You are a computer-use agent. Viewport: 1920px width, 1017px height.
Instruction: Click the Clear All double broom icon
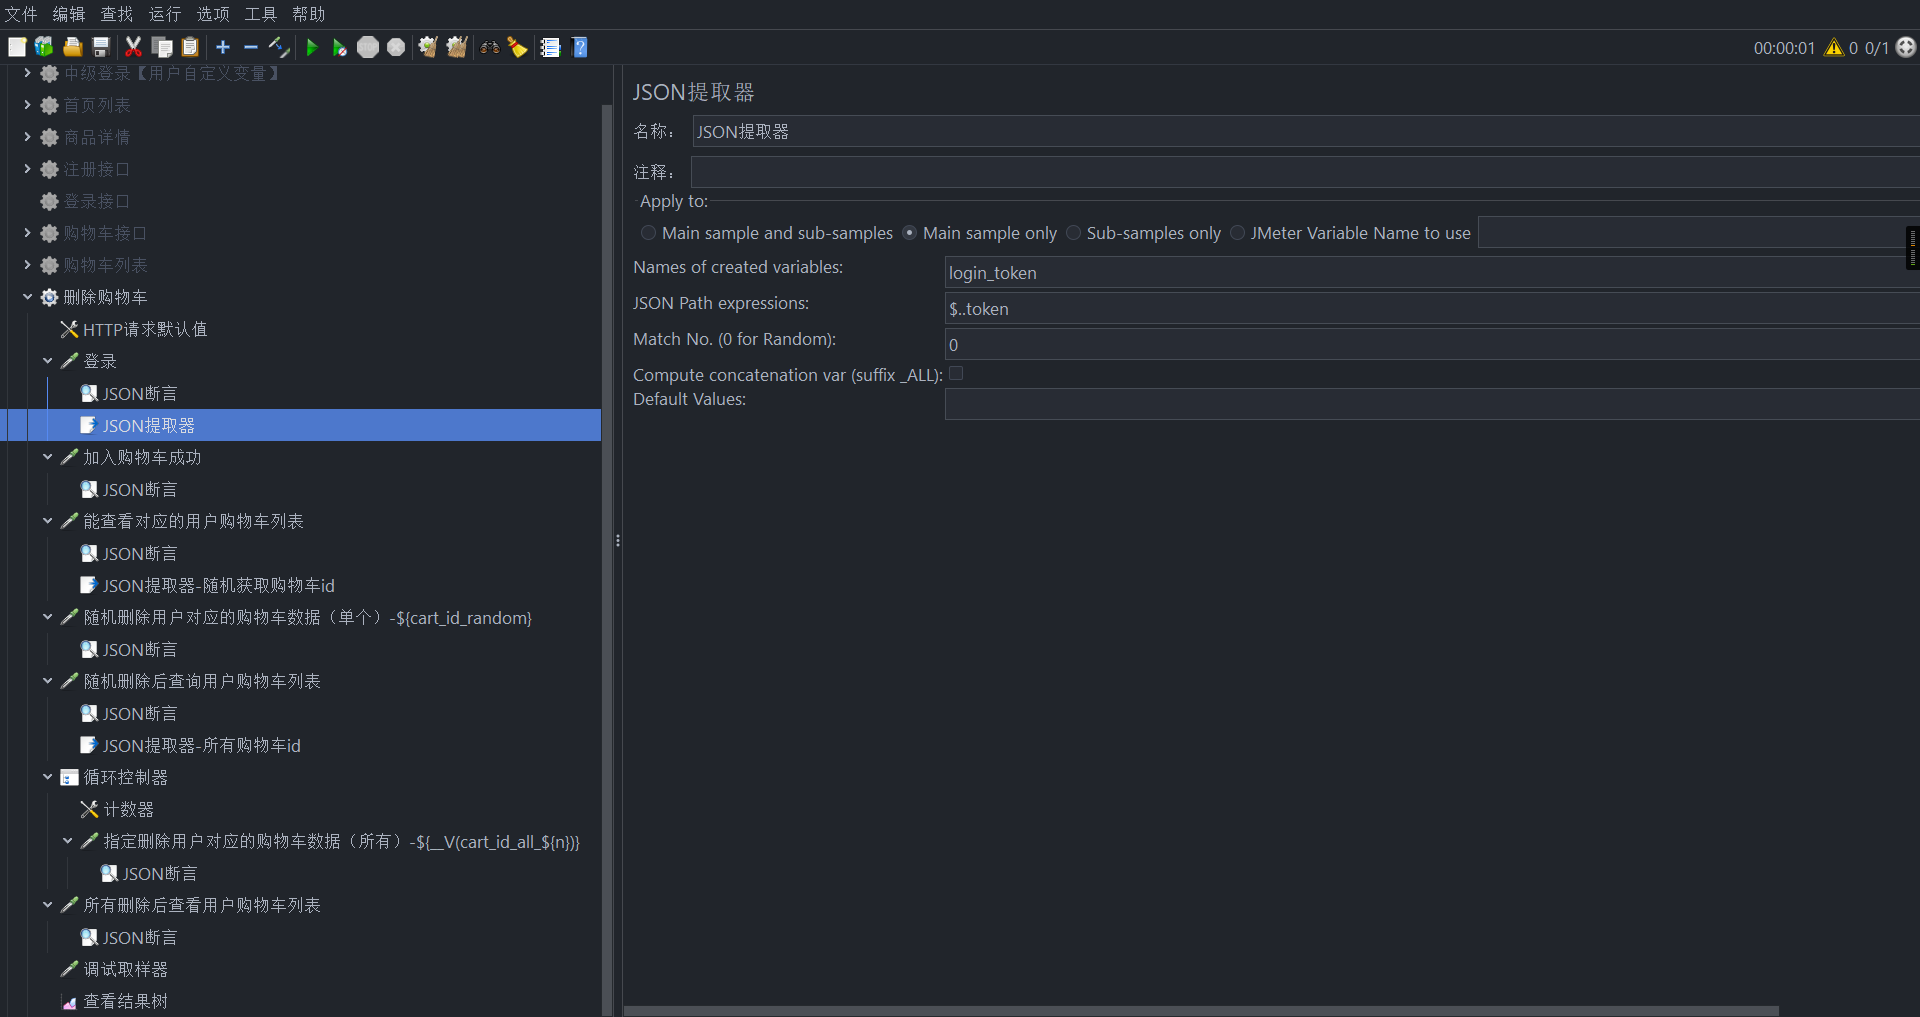(x=457, y=47)
